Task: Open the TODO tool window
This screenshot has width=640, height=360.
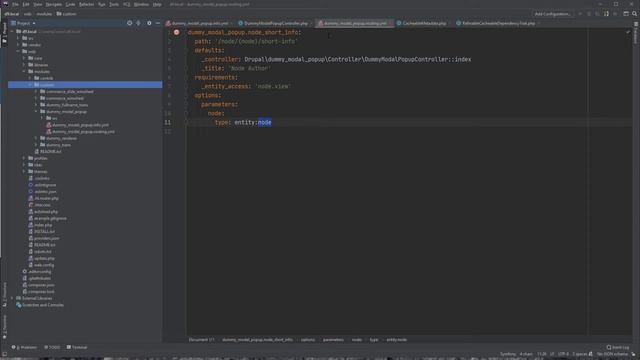Action: pos(52,347)
